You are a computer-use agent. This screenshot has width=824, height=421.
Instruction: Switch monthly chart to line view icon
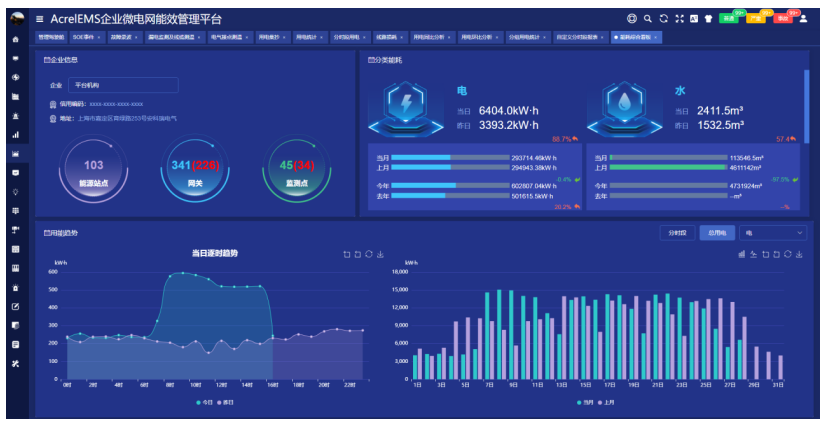click(753, 254)
